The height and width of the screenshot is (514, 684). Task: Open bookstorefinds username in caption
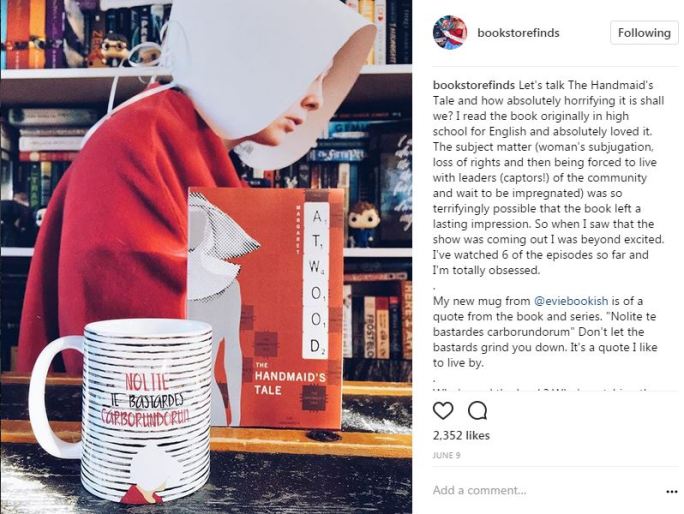click(x=474, y=85)
